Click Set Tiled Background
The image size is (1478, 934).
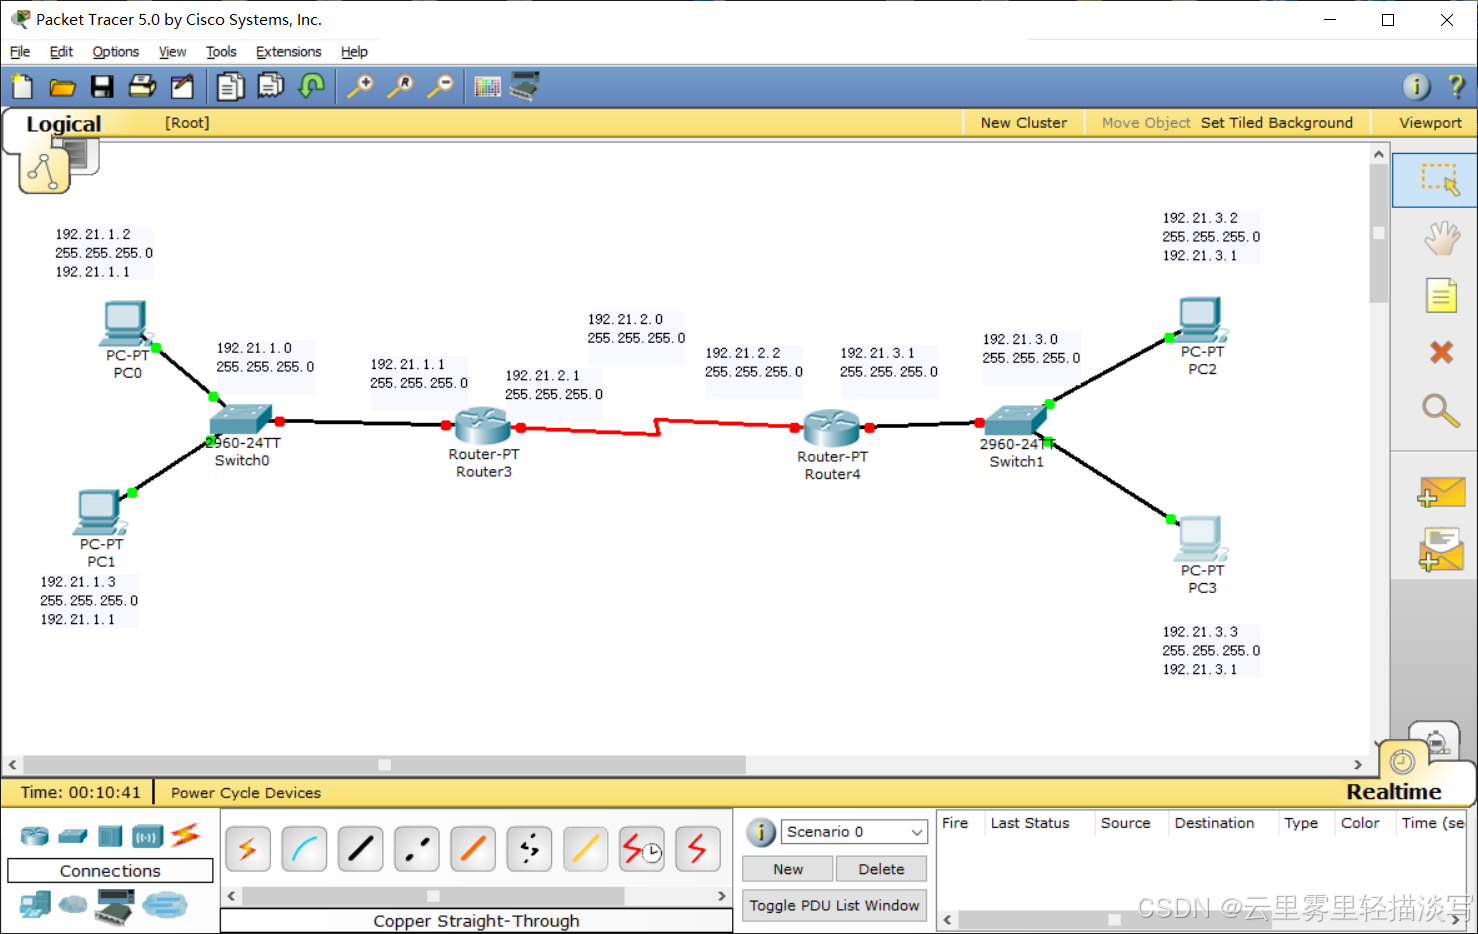[x=1277, y=123]
